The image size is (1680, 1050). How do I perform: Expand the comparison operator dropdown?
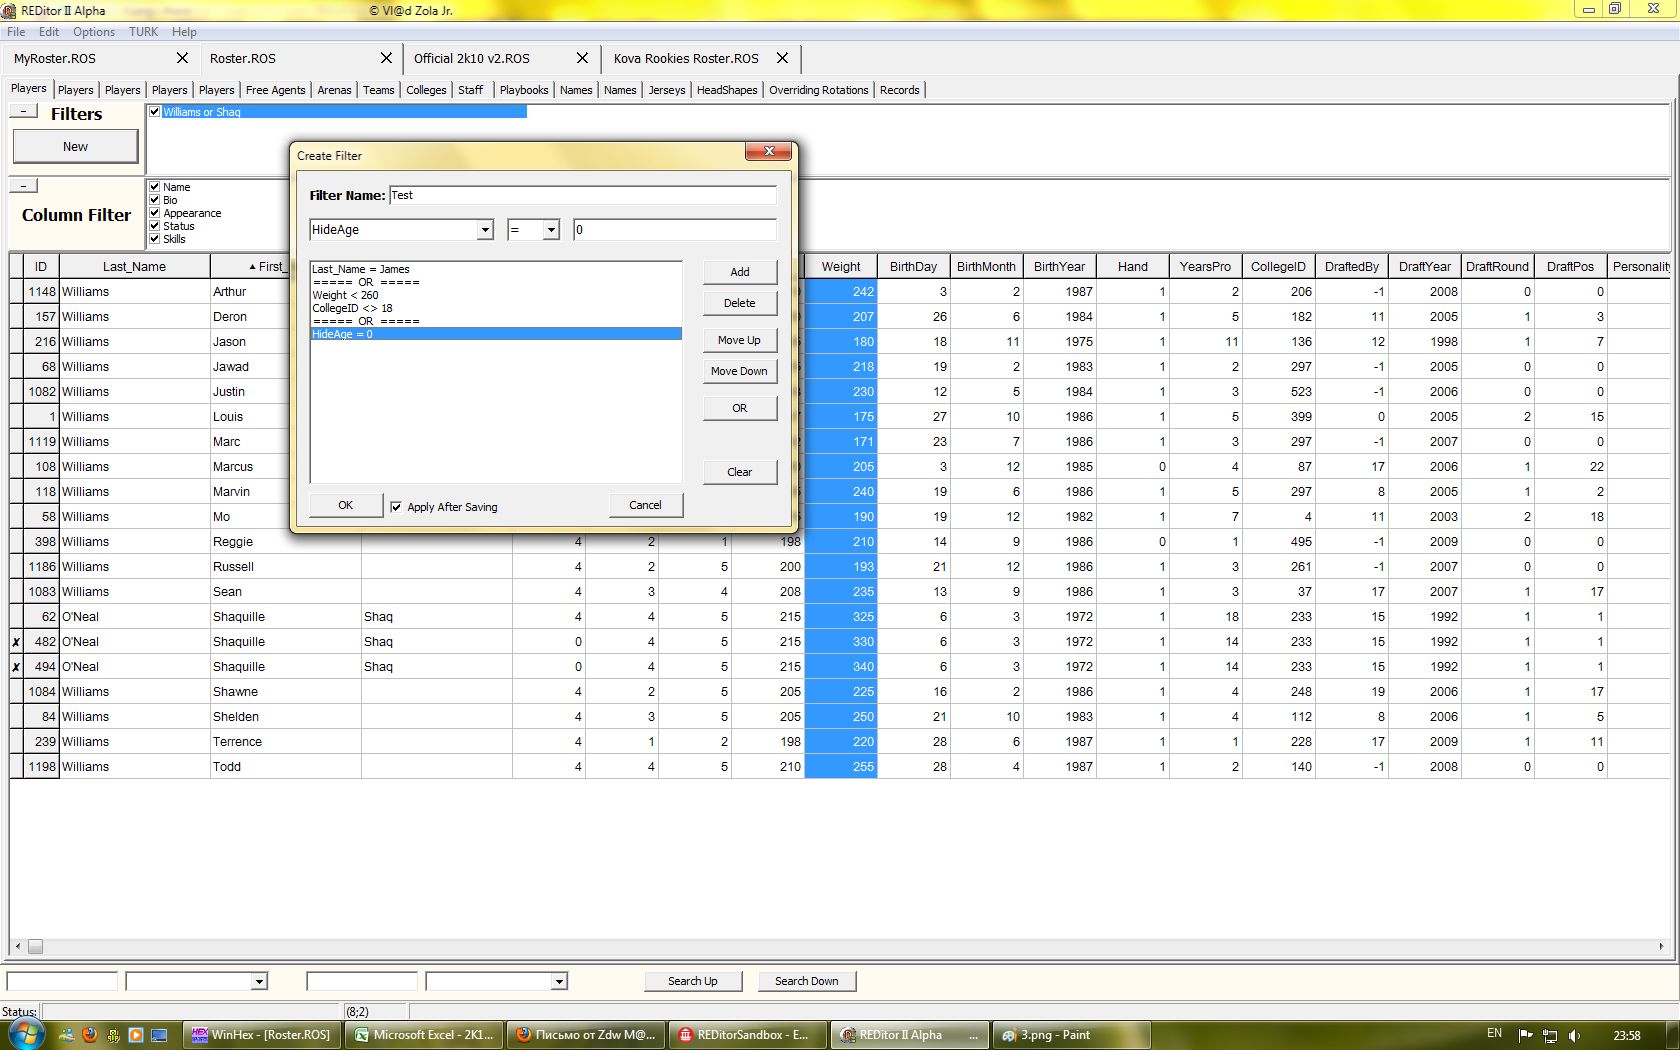pyautogui.click(x=550, y=230)
